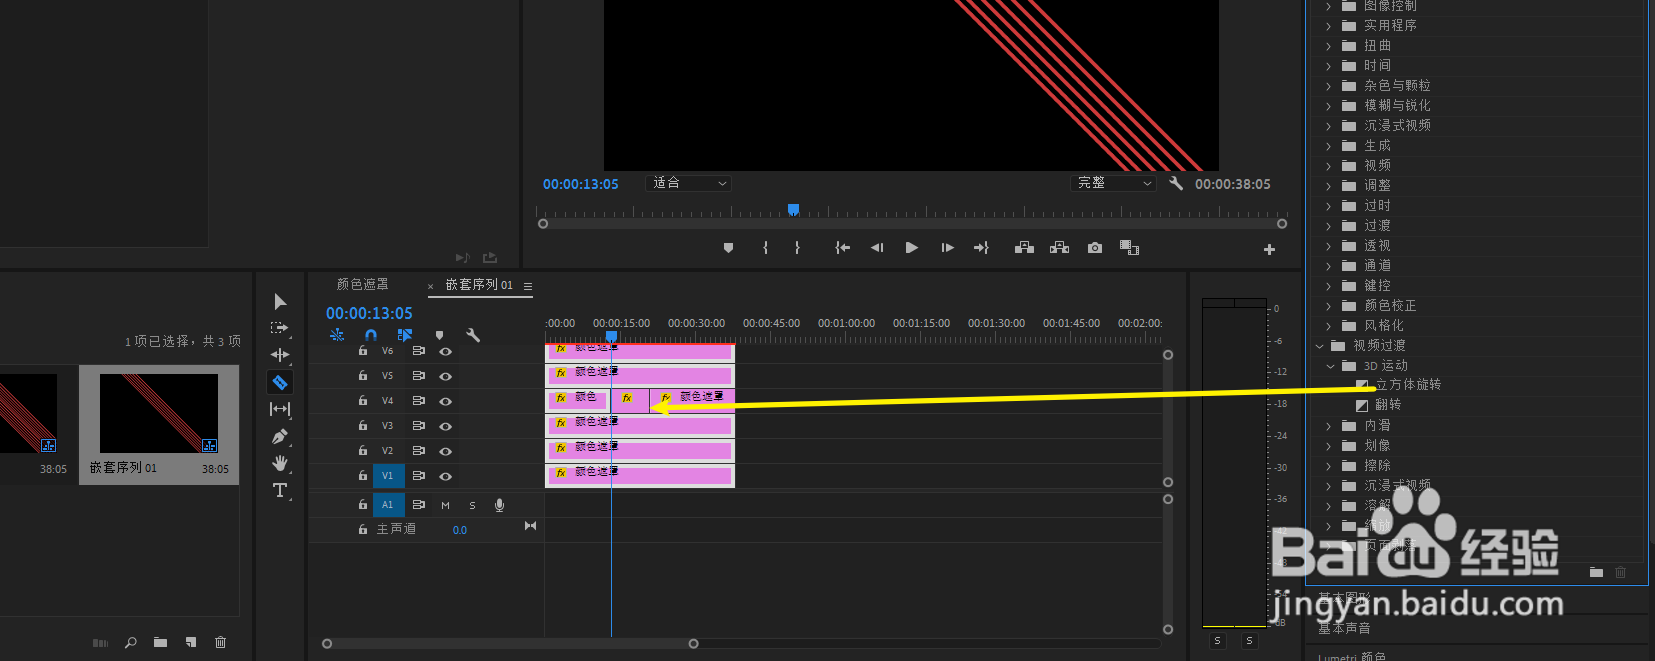
Task: Open zoom level dropdown 适合
Action: [690, 183]
